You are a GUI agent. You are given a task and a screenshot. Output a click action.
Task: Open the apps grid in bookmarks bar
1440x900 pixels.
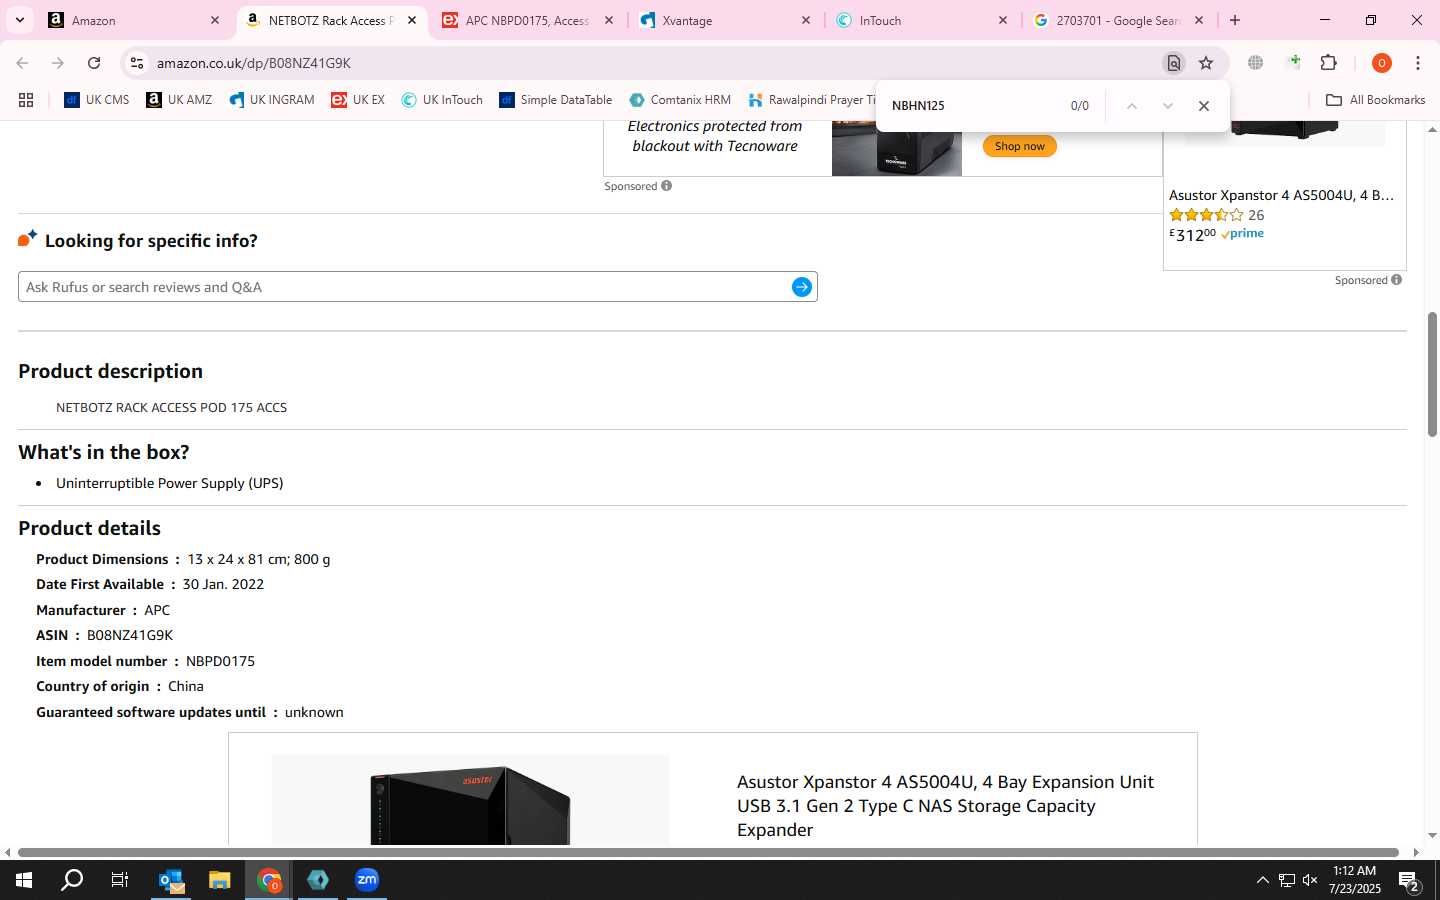click(x=26, y=100)
